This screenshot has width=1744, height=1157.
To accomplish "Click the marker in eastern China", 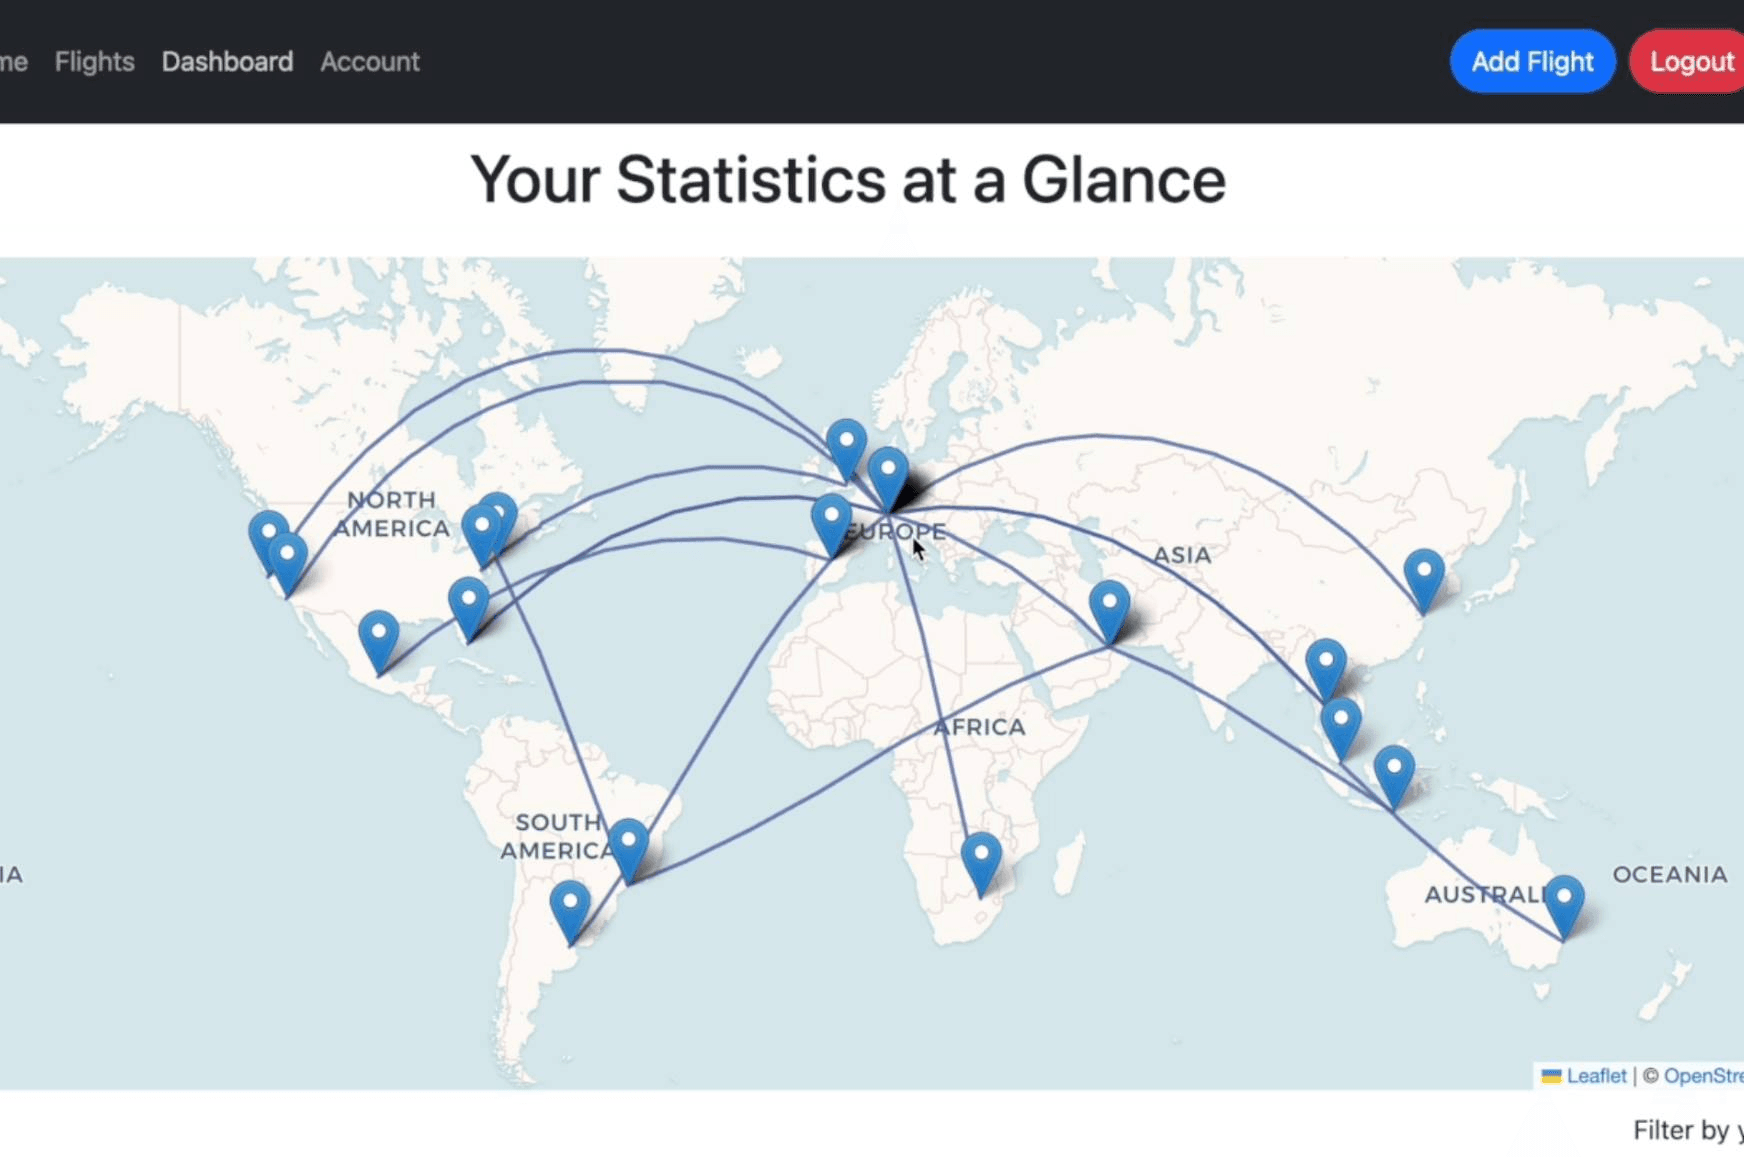I will [1423, 577].
